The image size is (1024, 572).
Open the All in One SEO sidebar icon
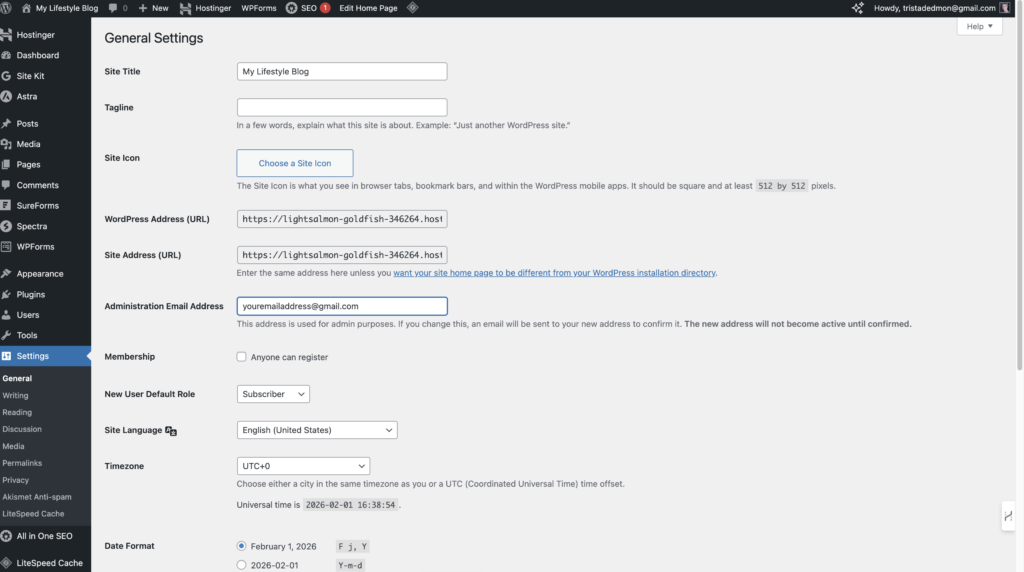tap(7, 537)
